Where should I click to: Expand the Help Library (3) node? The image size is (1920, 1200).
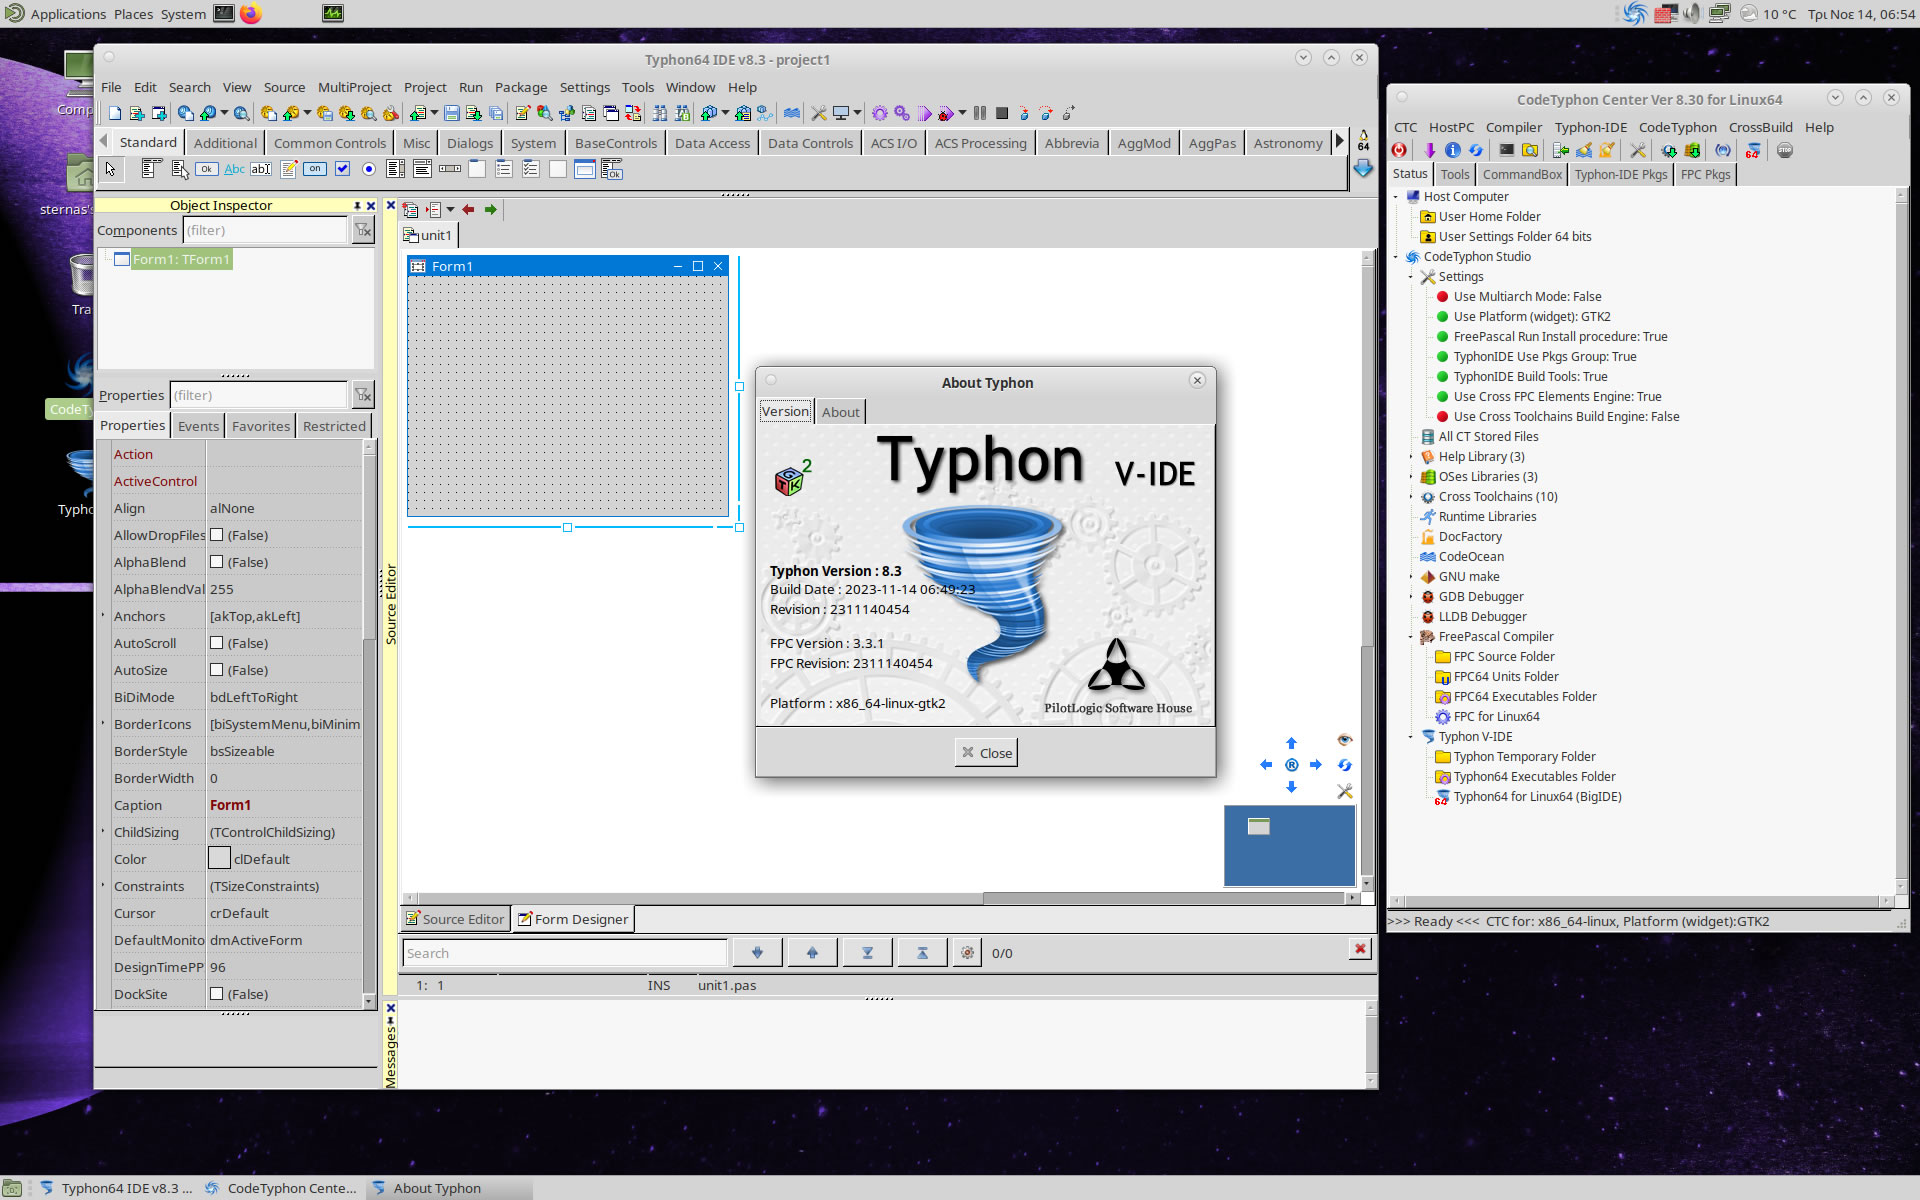click(1411, 457)
